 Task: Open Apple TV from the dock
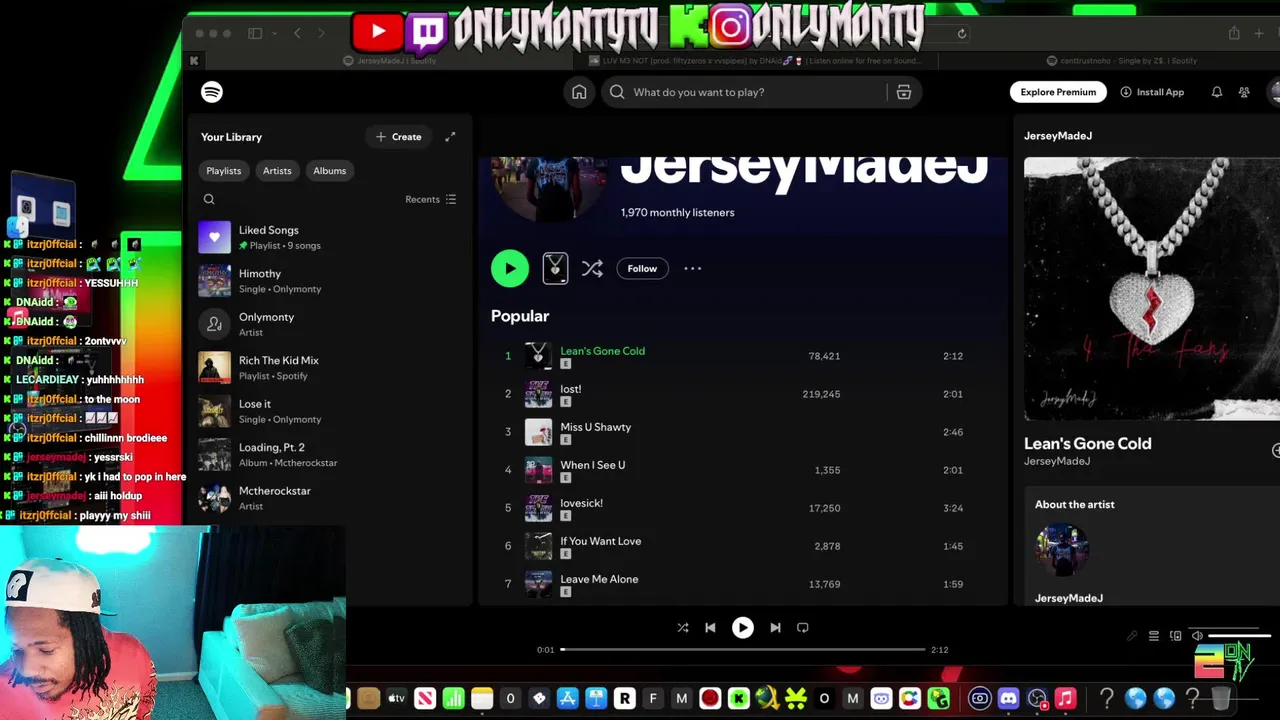396,698
